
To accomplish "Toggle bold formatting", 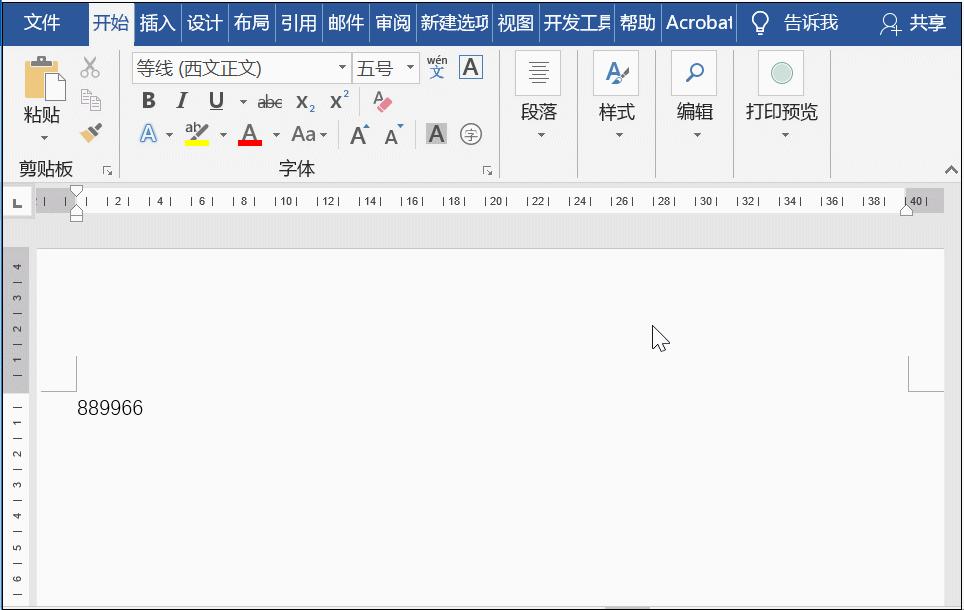I will [x=149, y=100].
